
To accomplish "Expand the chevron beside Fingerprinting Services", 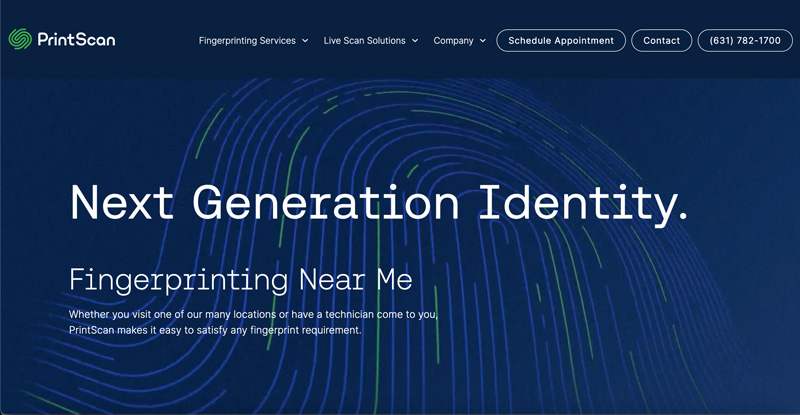I will coord(305,40).
